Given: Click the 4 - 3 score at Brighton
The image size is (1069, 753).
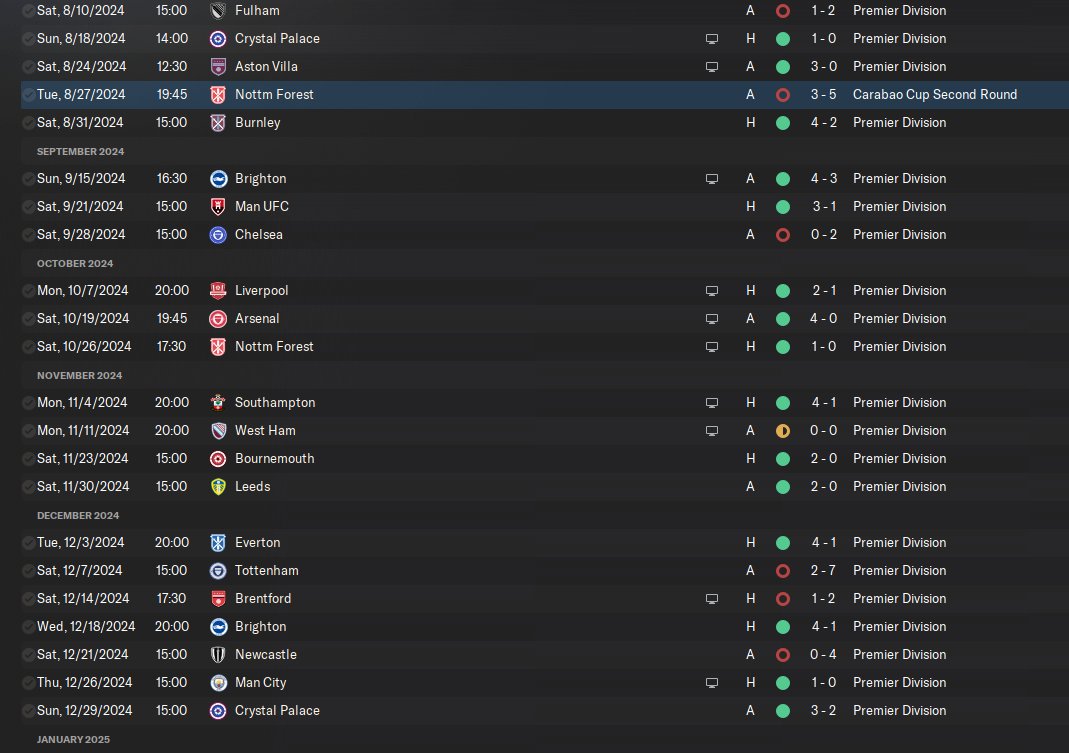Looking at the screenshot, I should coord(826,179).
